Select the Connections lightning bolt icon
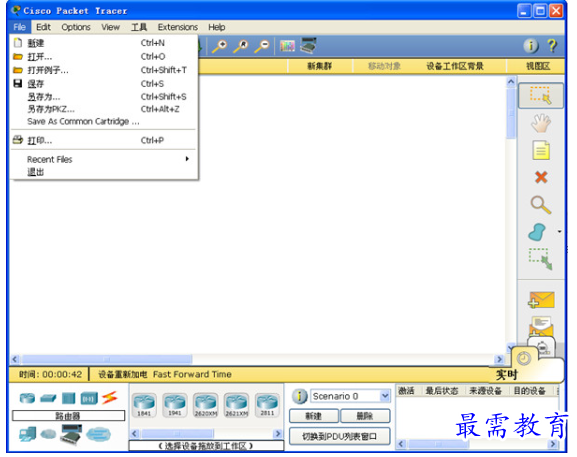 110,397
